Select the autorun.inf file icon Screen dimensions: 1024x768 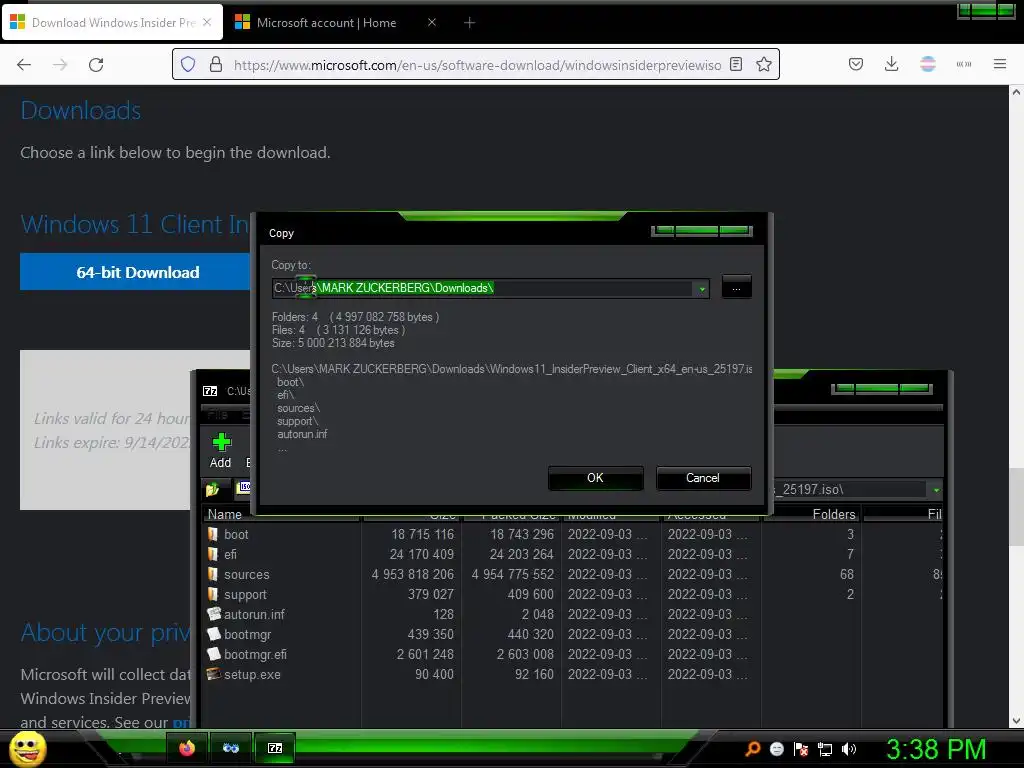click(x=214, y=614)
